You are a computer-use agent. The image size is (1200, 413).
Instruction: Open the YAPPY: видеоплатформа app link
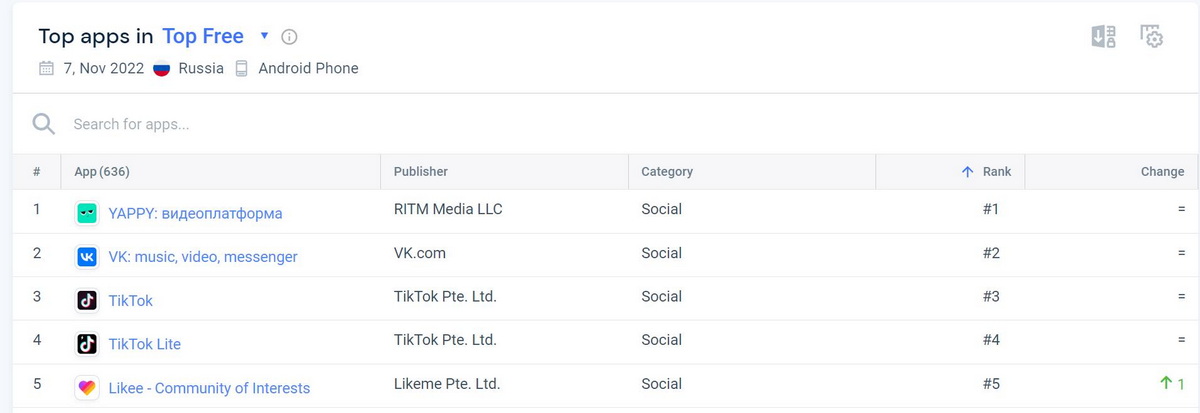(x=195, y=213)
